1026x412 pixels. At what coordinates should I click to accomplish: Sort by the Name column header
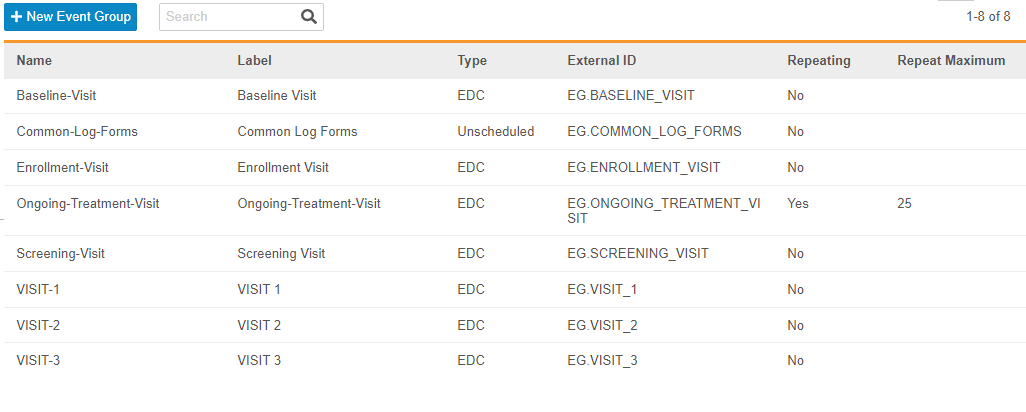pos(34,60)
